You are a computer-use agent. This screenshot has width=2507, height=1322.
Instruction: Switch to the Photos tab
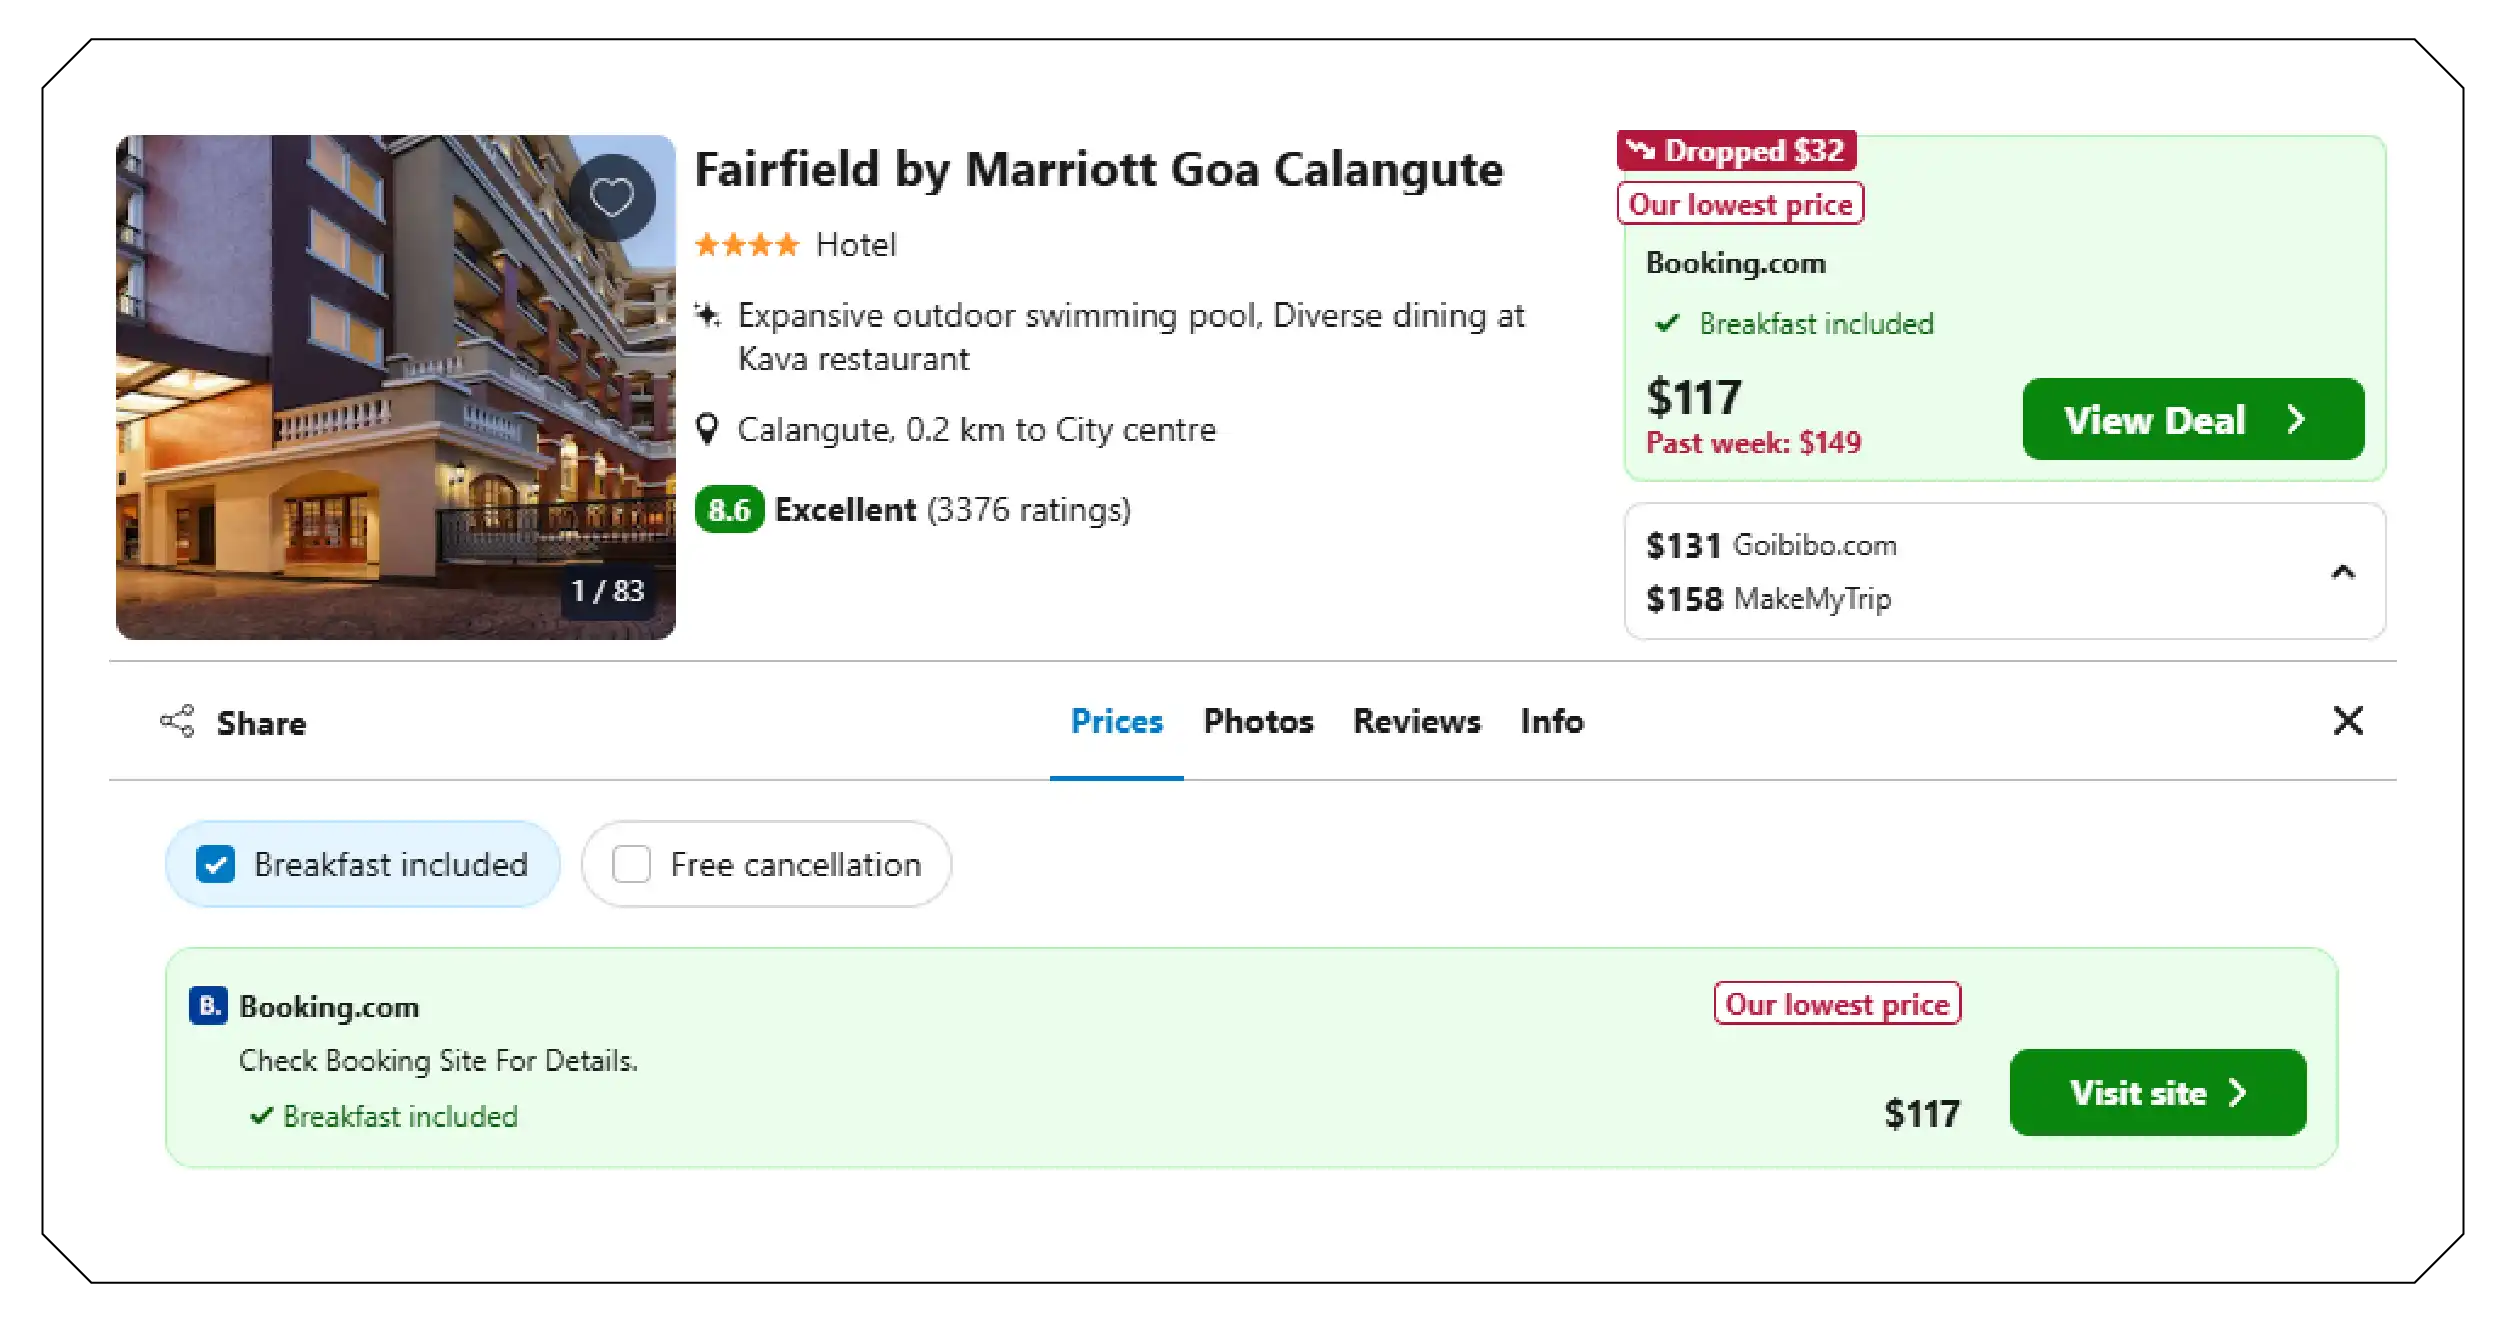coord(1258,721)
